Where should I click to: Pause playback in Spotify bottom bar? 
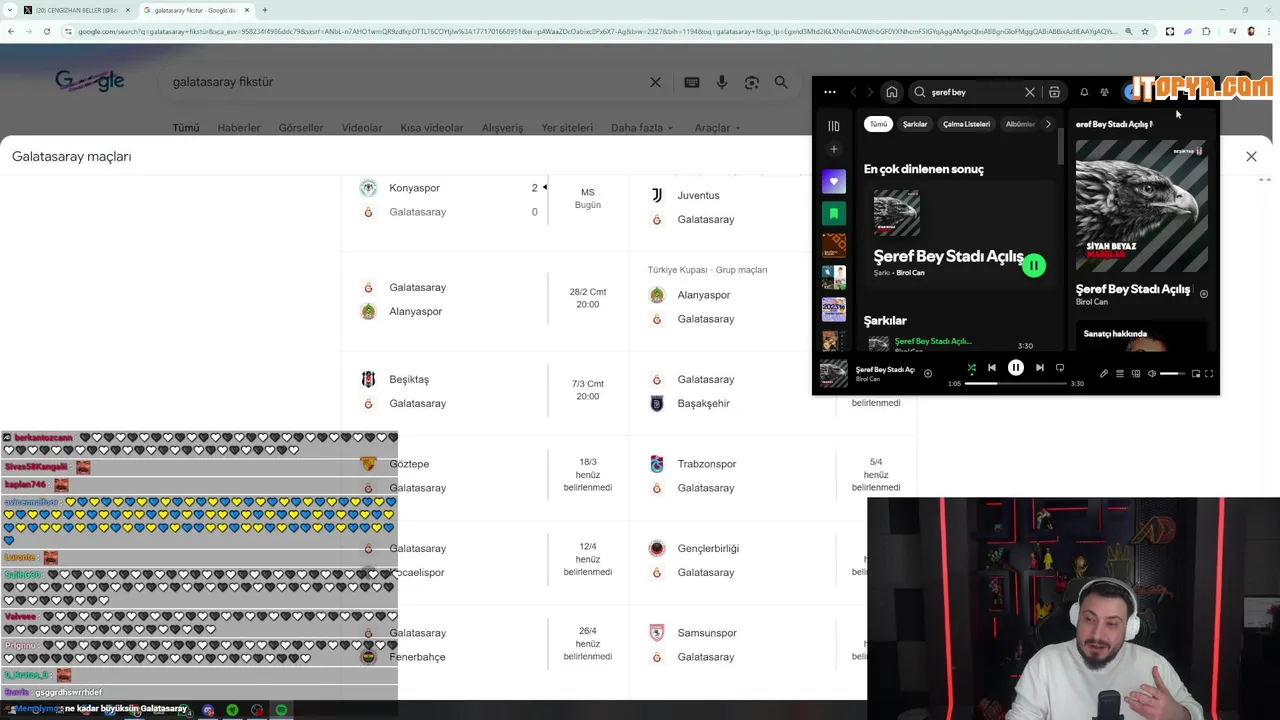pos(1016,368)
